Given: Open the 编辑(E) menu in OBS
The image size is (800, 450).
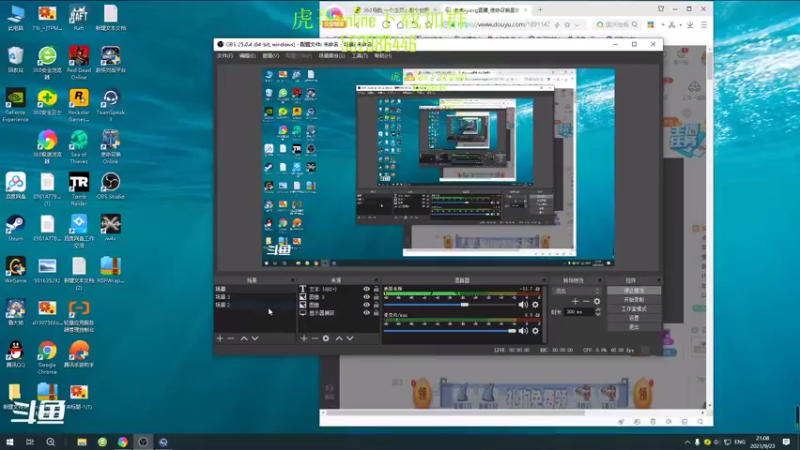Looking at the screenshot, I should point(247,56).
